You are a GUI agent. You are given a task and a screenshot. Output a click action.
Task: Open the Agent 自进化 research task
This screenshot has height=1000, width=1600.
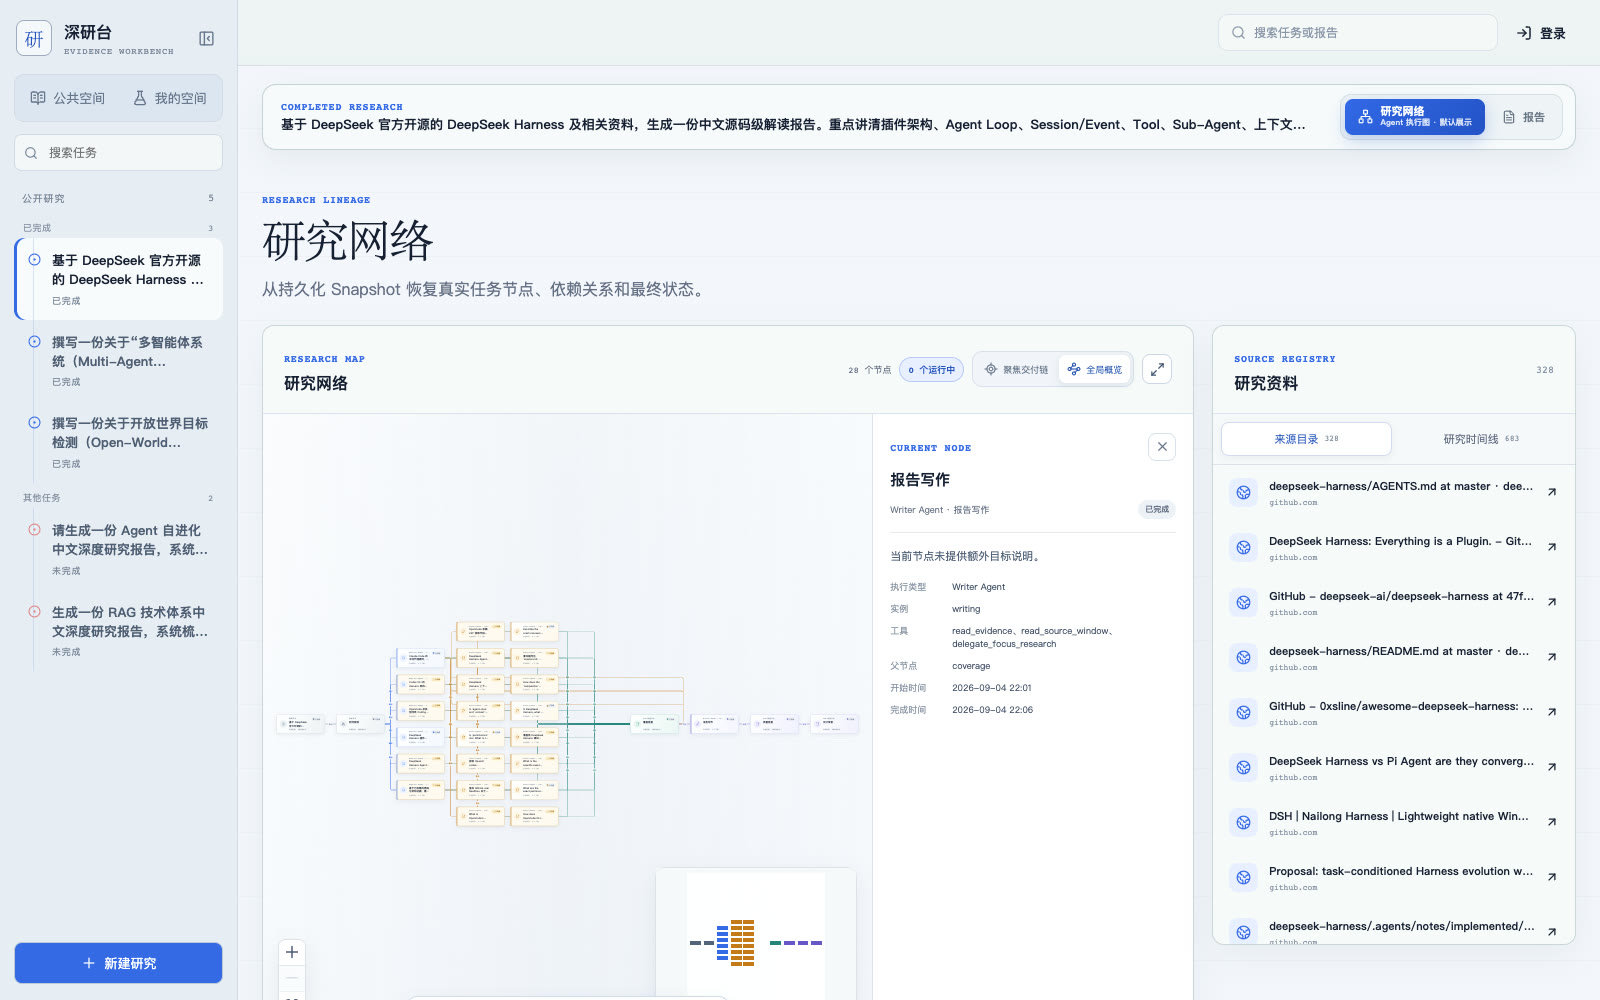[119, 549]
